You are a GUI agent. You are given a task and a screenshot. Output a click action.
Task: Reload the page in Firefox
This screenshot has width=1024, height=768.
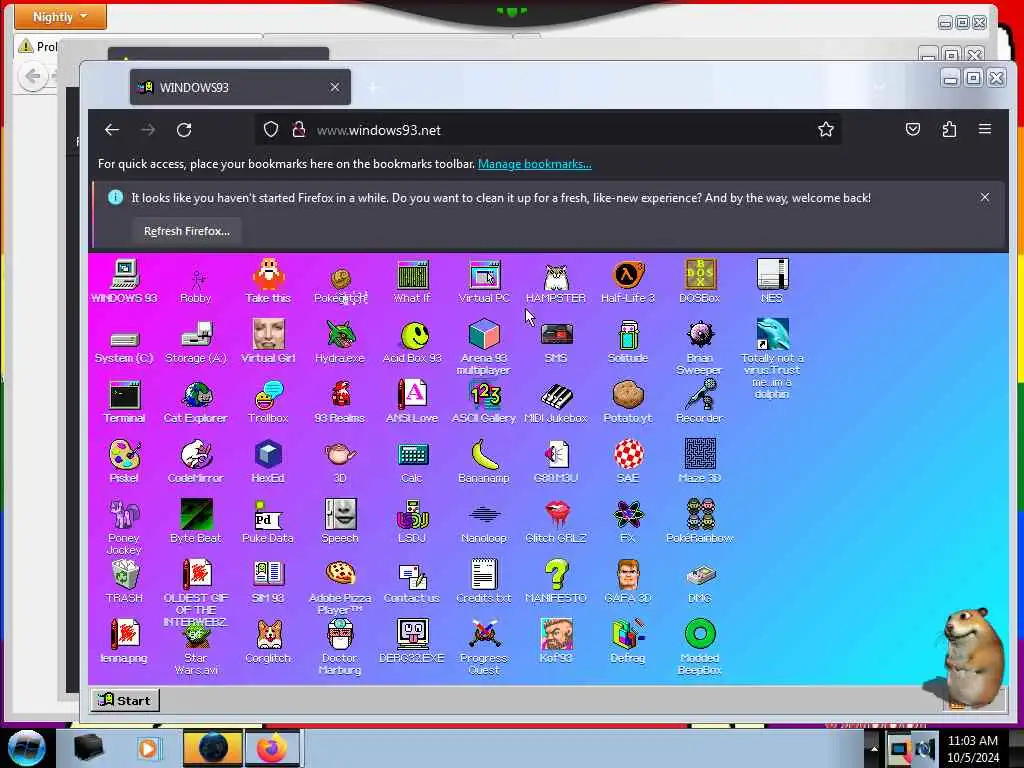(184, 130)
